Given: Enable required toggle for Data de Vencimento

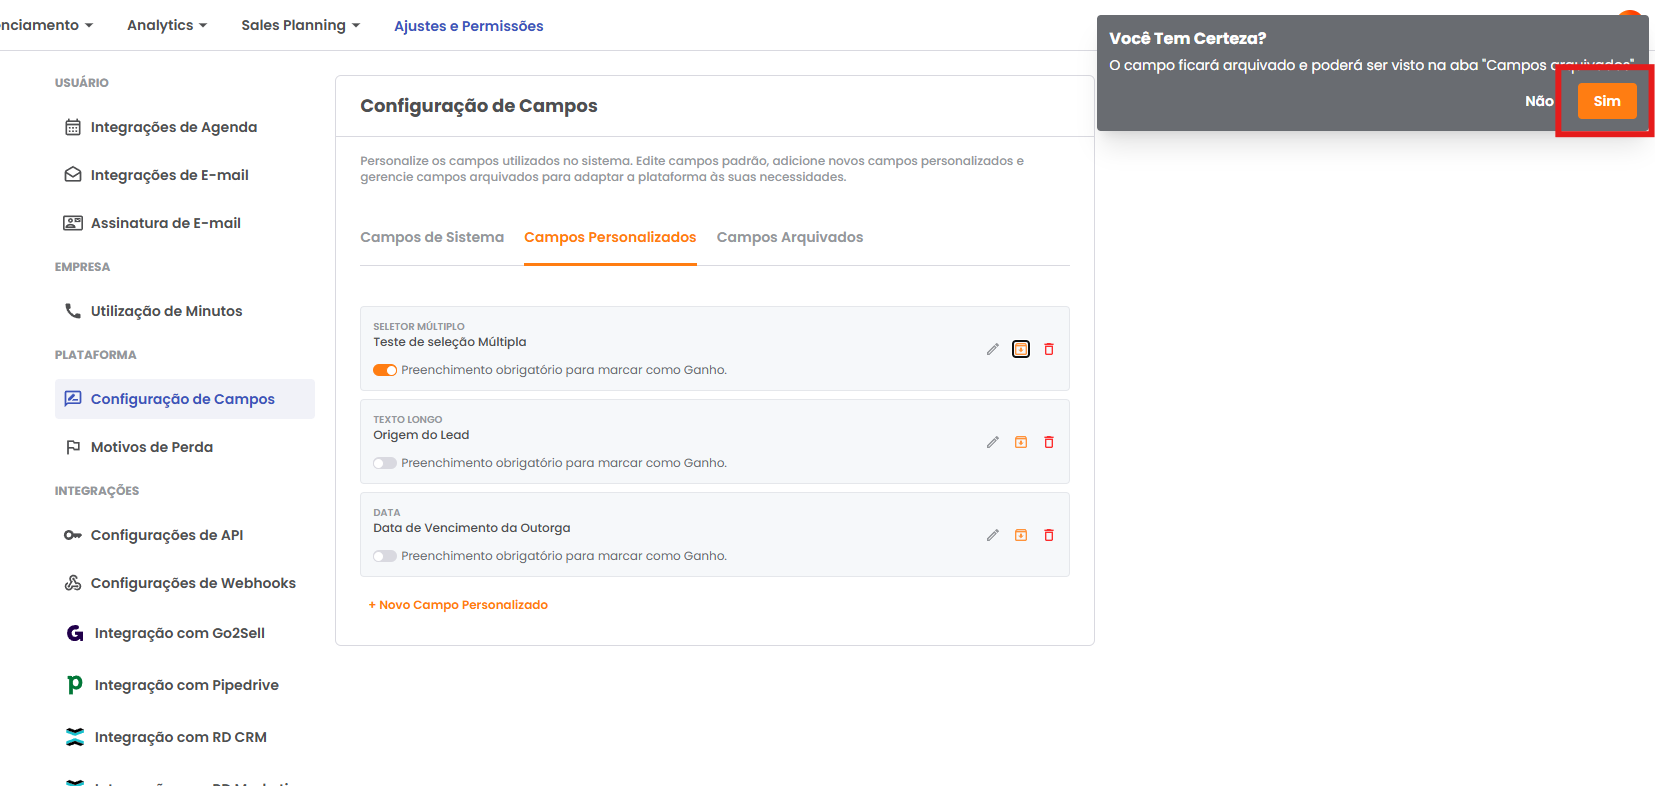Looking at the screenshot, I should pos(385,556).
